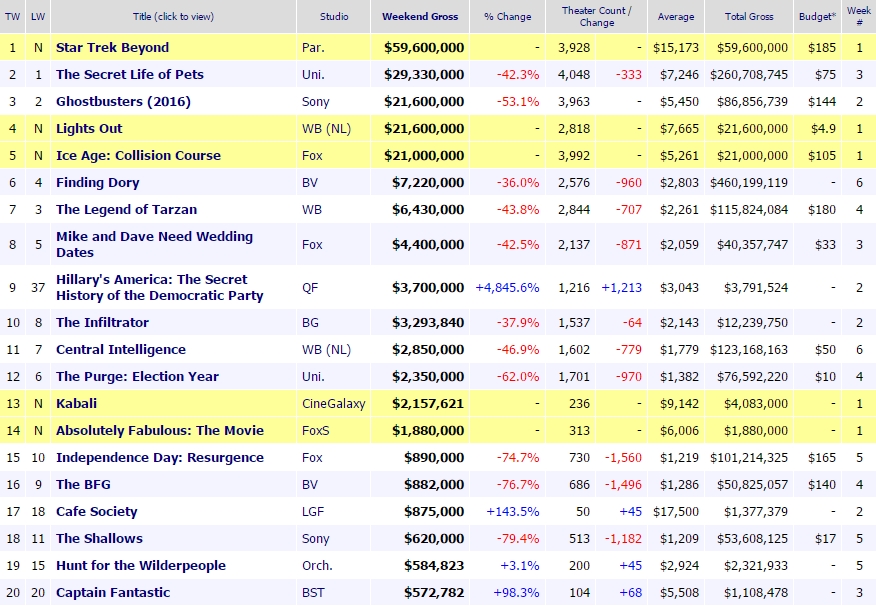This screenshot has height=606, width=876.
Task: Open Mike and Dave Need Wedding Dates link
Action: point(155,244)
